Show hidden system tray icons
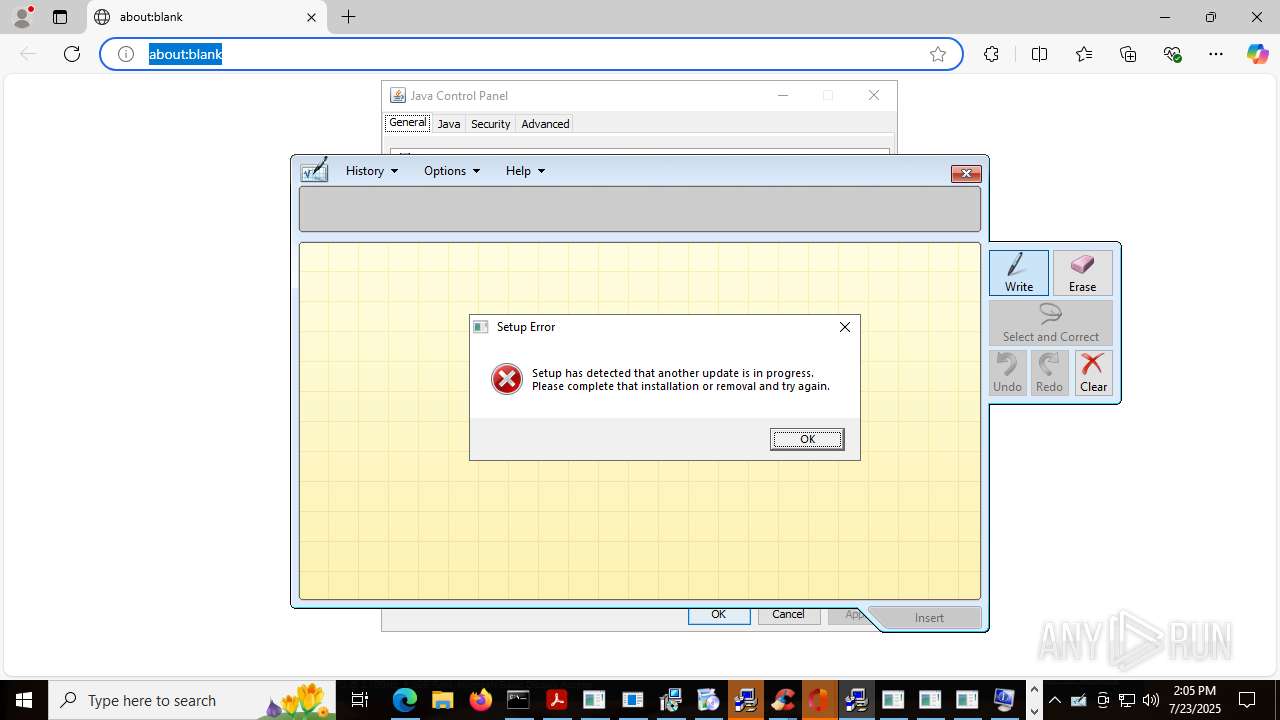This screenshot has width=1280, height=720. coord(1054,700)
